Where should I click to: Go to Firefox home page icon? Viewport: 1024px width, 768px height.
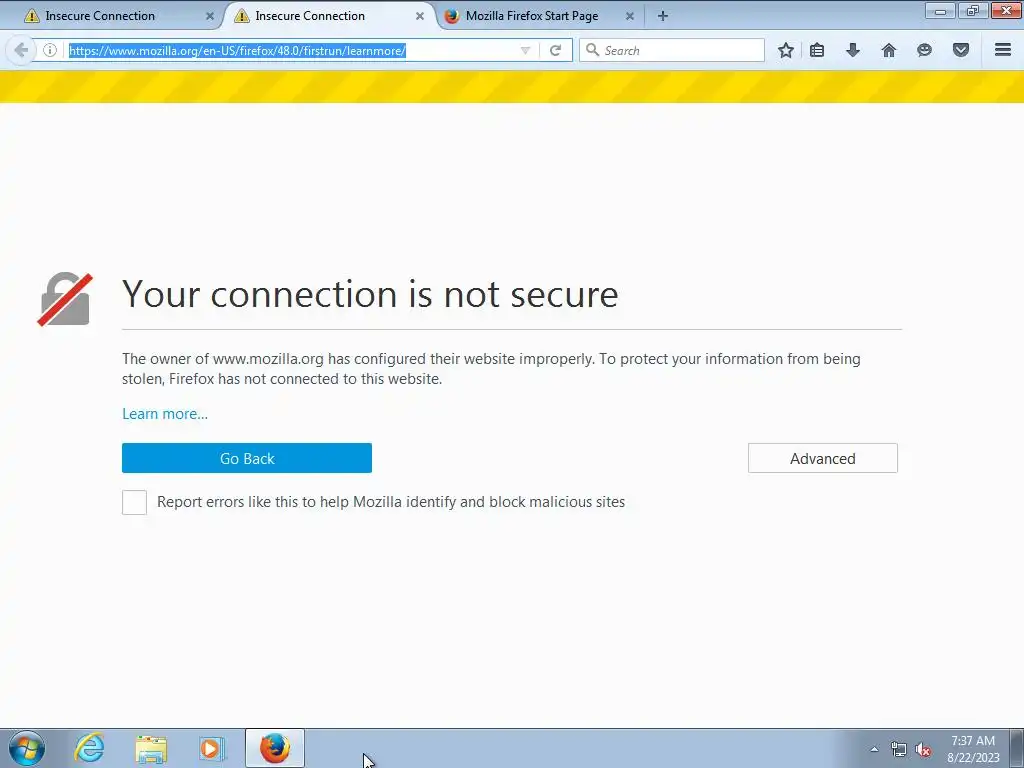point(889,50)
